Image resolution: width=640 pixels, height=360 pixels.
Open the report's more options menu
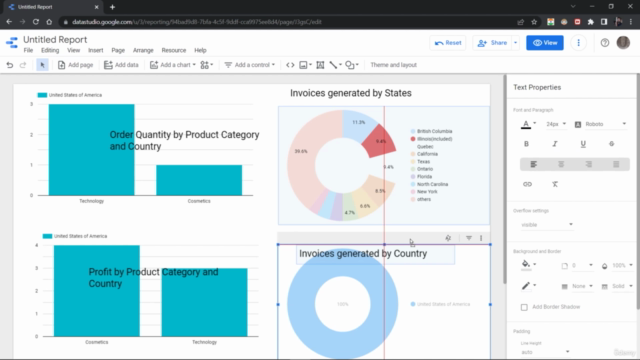click(578, 42)
